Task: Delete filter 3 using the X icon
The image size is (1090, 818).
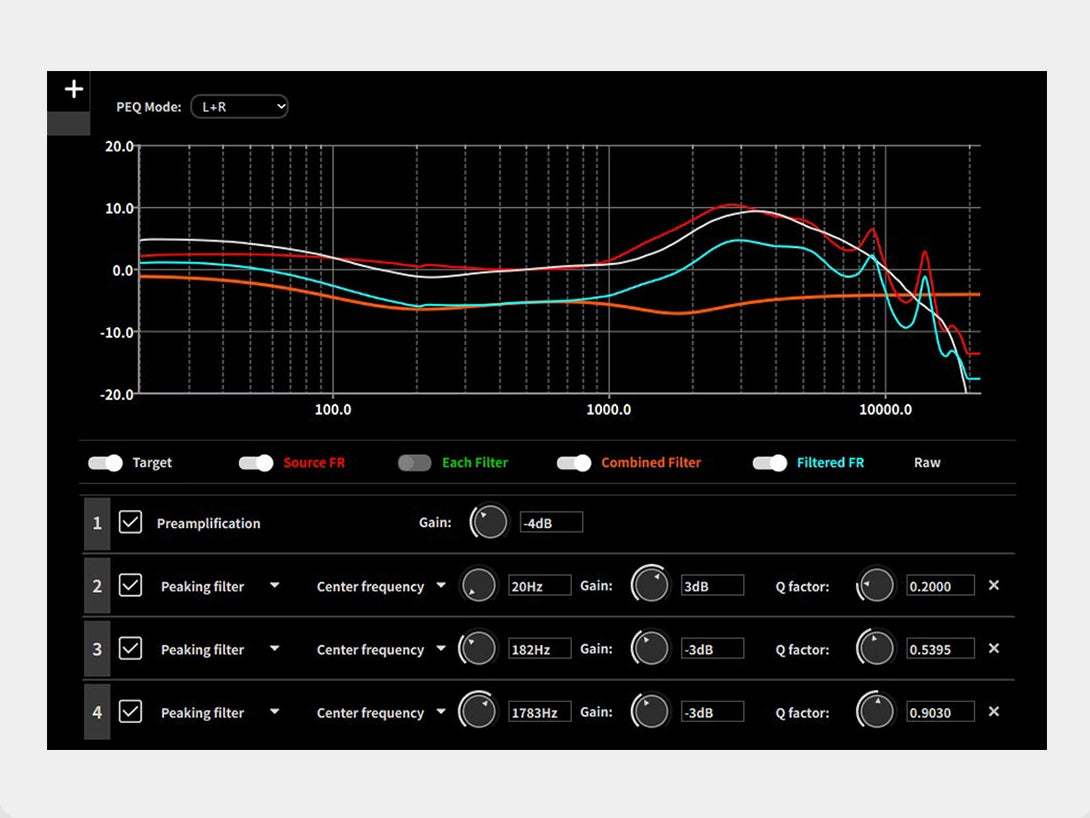Action: (993, 648)
